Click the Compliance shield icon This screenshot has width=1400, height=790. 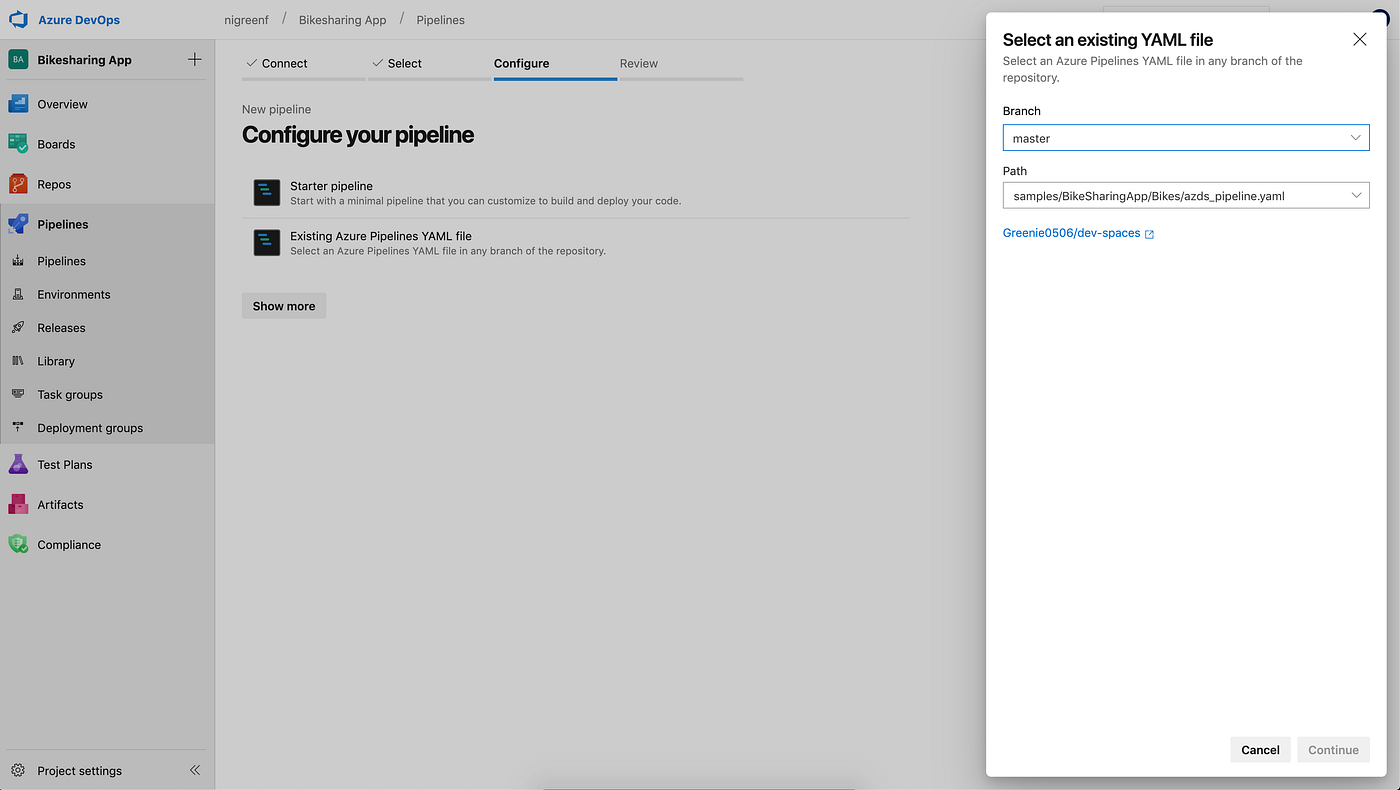tap(18, 544)
